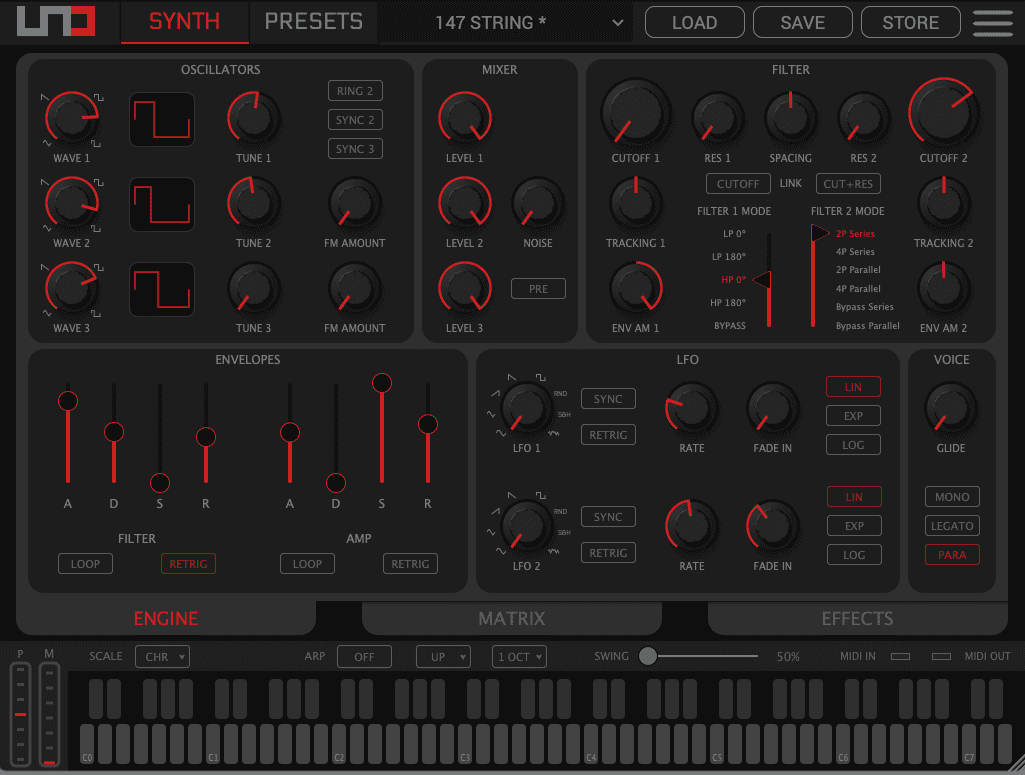Screen dimensions: 1025x775
Task: Click the STORE button
Action: pos(911,22)
